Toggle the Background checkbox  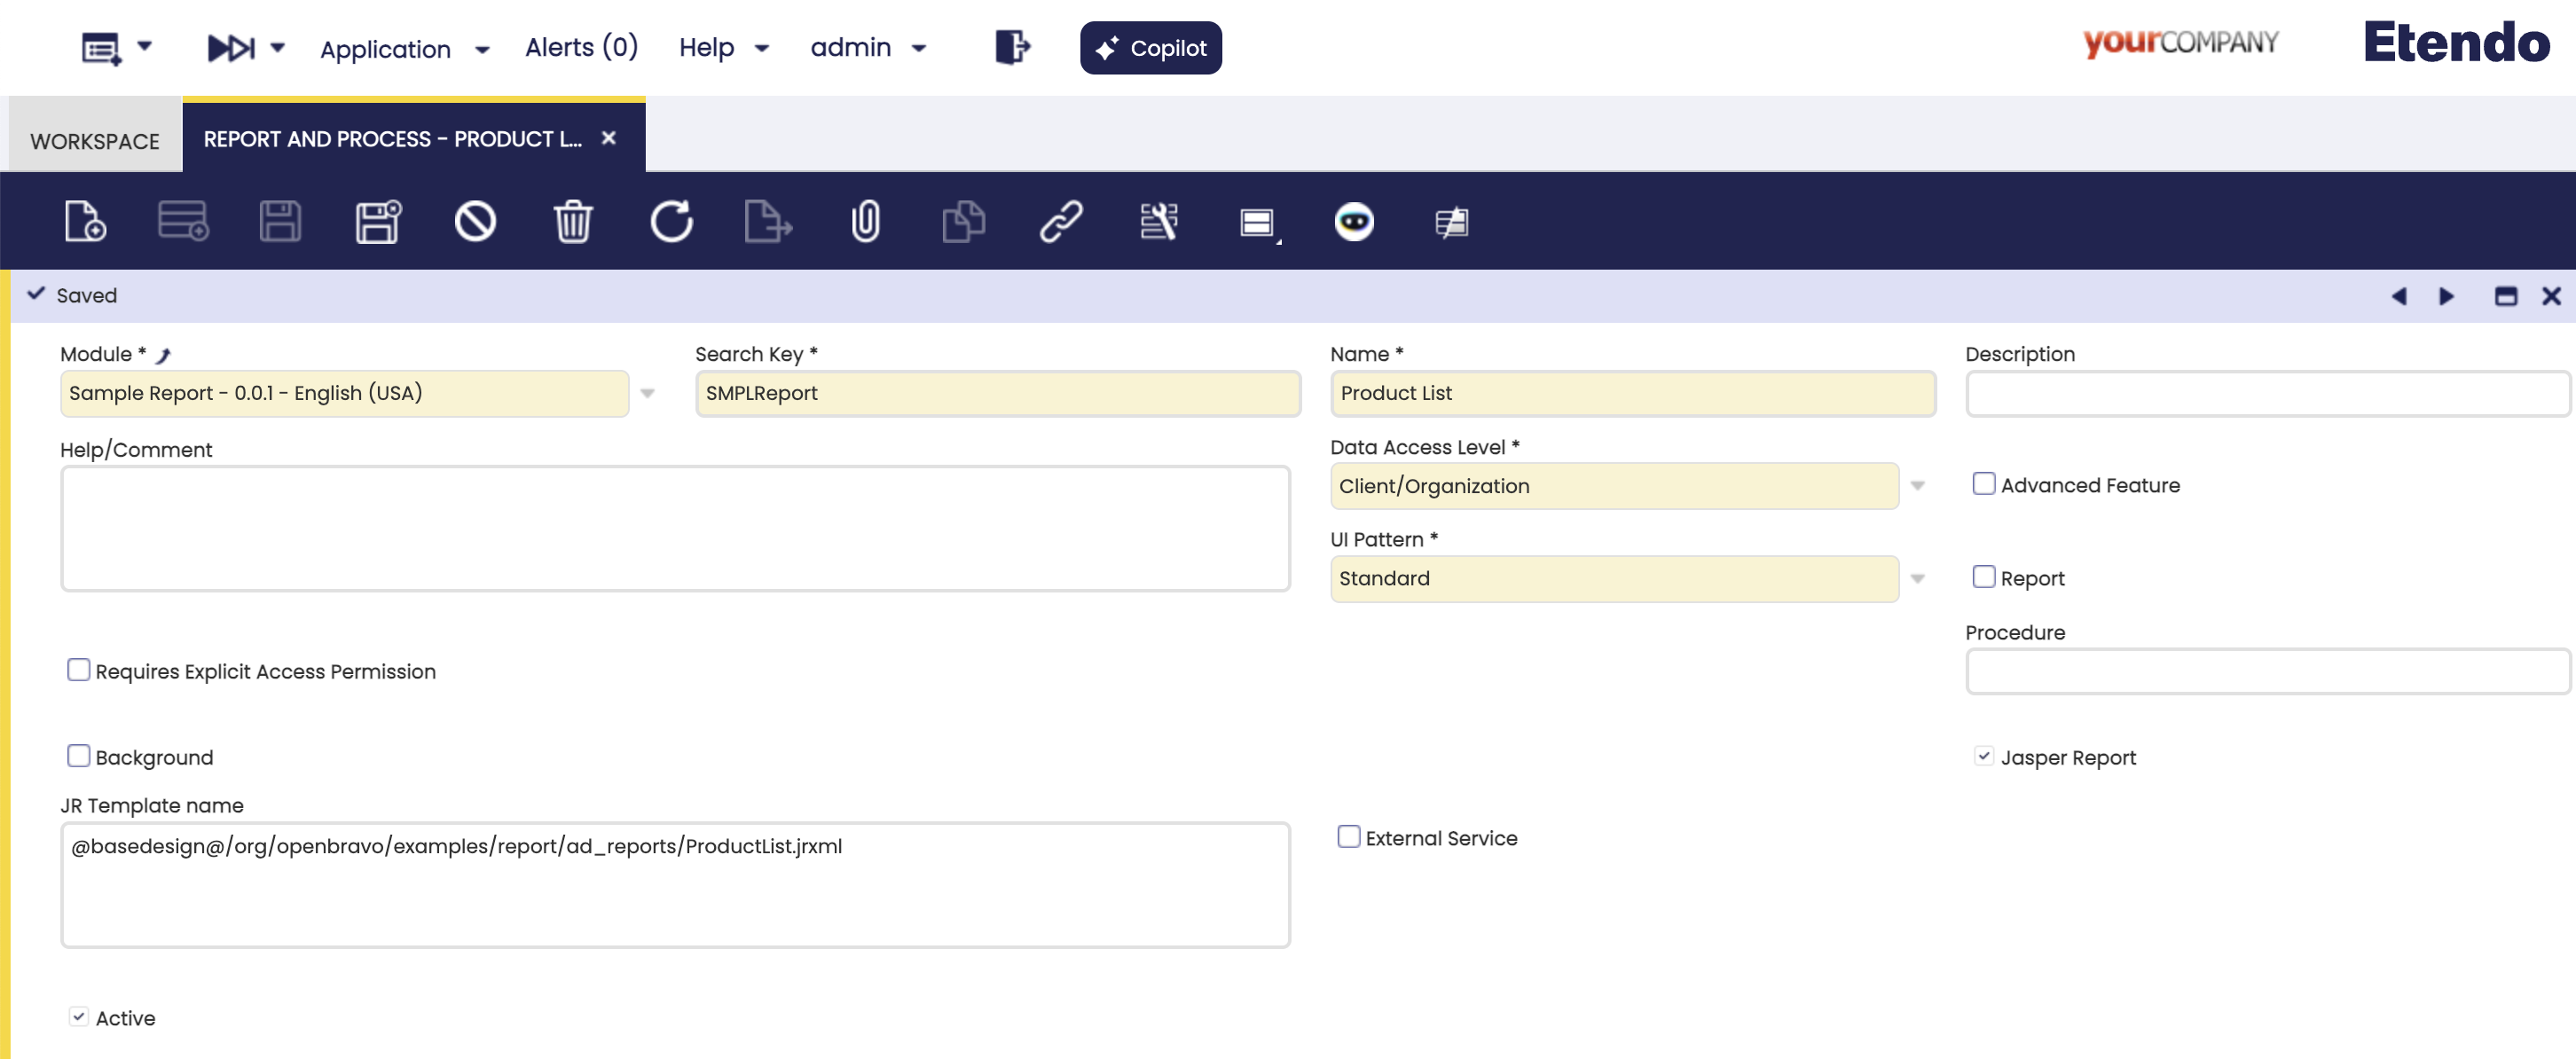[x=79, y=756]
